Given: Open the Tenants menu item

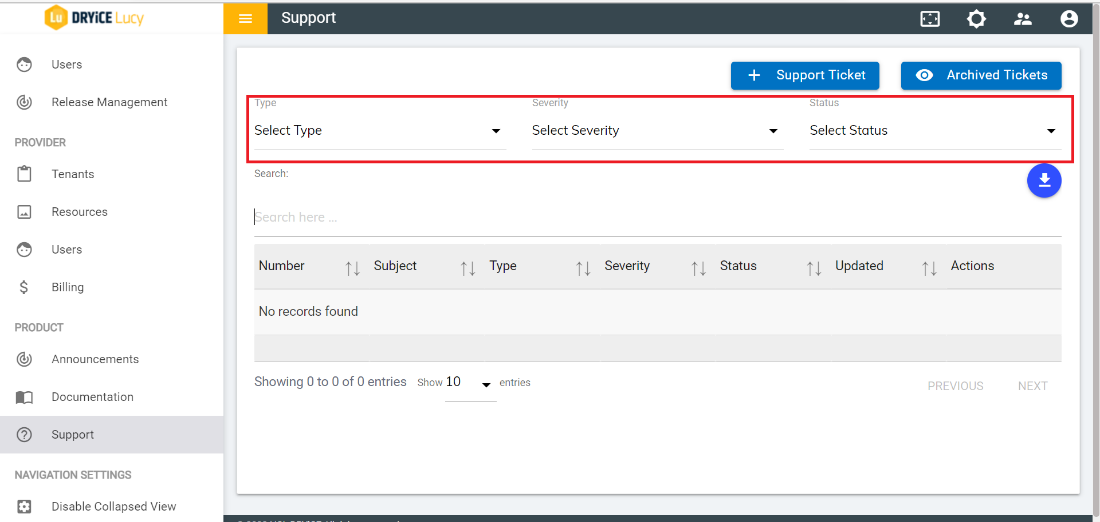Looking at the screenshot, I should 73,174.
